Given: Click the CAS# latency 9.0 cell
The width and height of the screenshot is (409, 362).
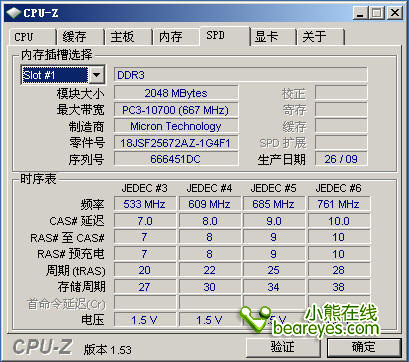Looking at the screenshot, I should pos(274,221).
